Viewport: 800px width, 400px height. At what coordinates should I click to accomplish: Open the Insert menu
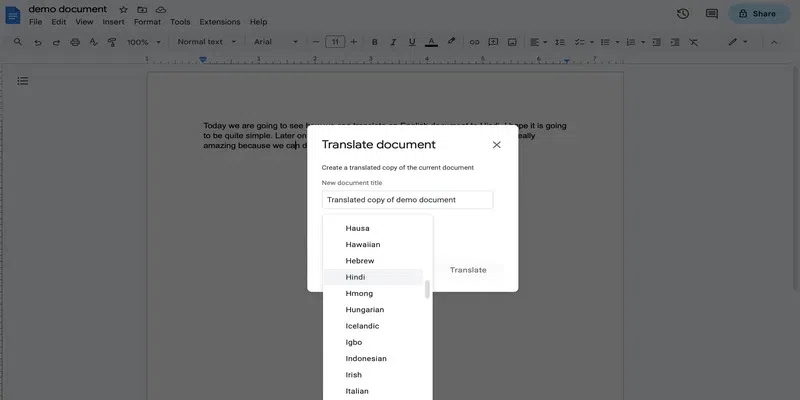click(x=113, y=22)
